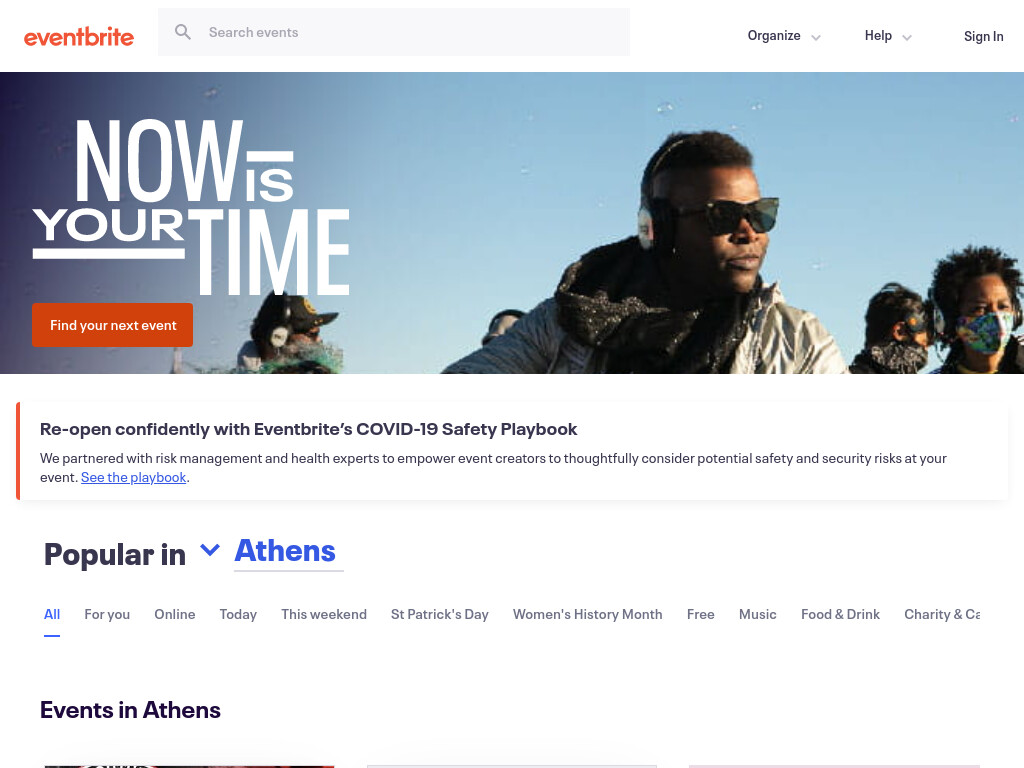
Task: Open the Women's History Month tab
Action: pos(588,615)
